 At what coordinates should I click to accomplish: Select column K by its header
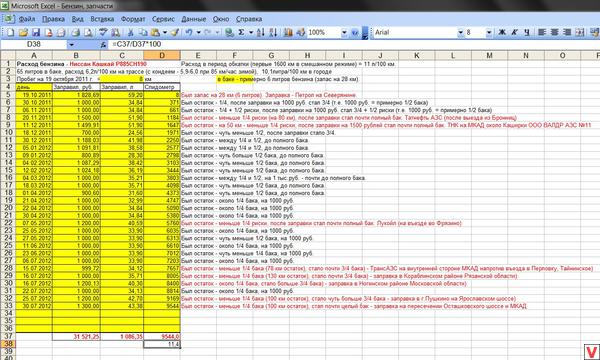pyautogui.click(x=416, y=55)
